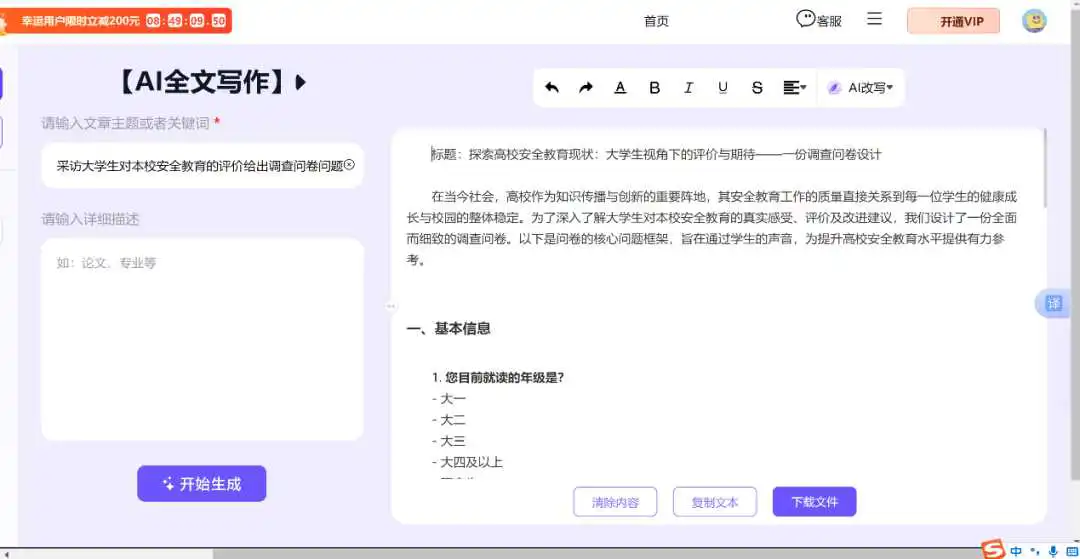
Task: Click the Sogou input method icon
Action: click(x=993, y=550)
